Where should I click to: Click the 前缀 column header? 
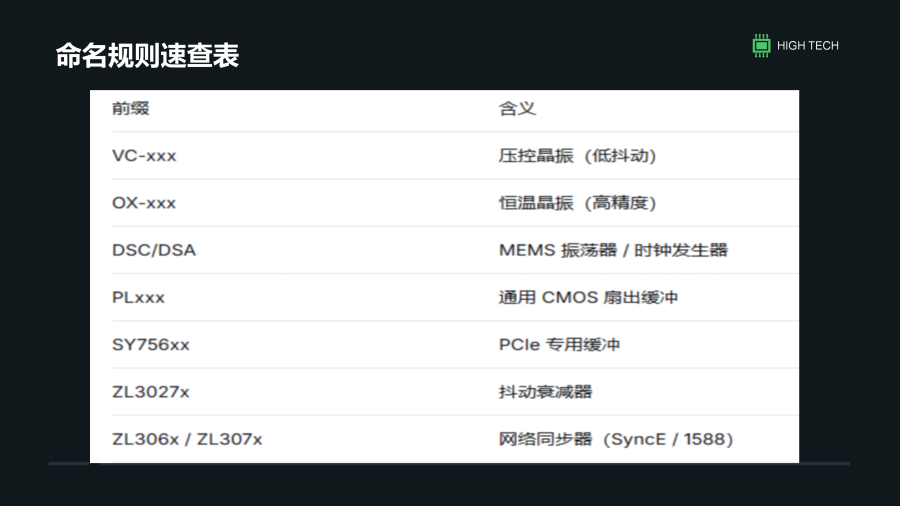130,108
